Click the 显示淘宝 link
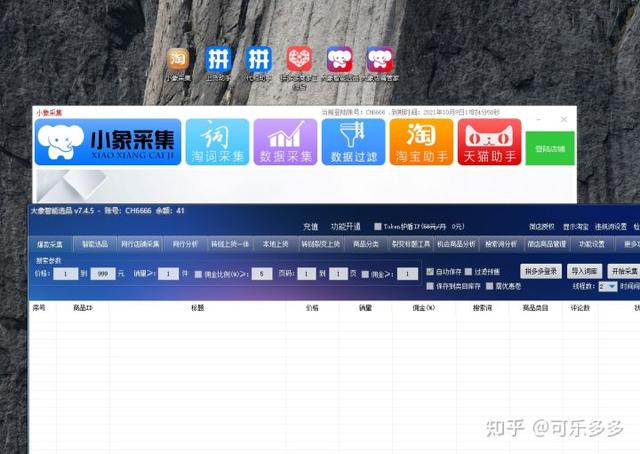 (576, 227)
